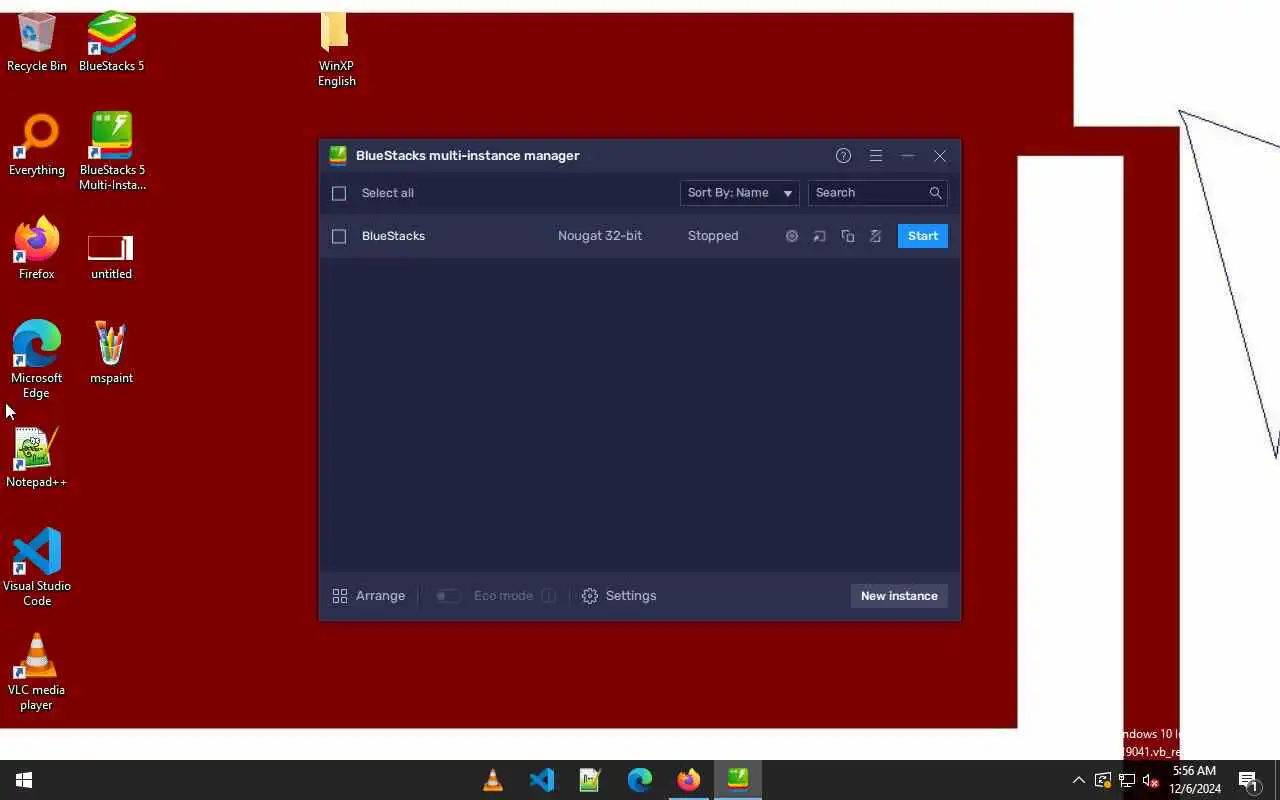Tick the Select all checkbox
This screenshot has width=1280, height=800.
[x=339, y=193]
